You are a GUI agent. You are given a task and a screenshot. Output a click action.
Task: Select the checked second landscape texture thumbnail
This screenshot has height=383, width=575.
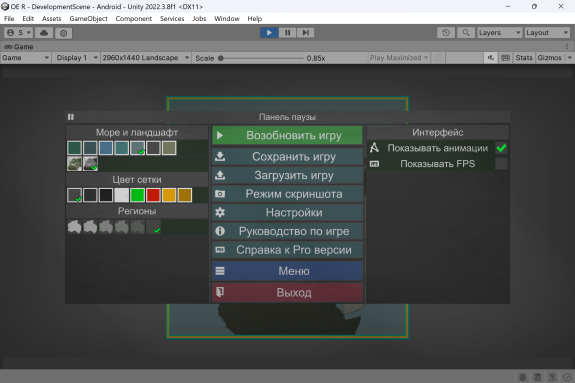[90, 164]
